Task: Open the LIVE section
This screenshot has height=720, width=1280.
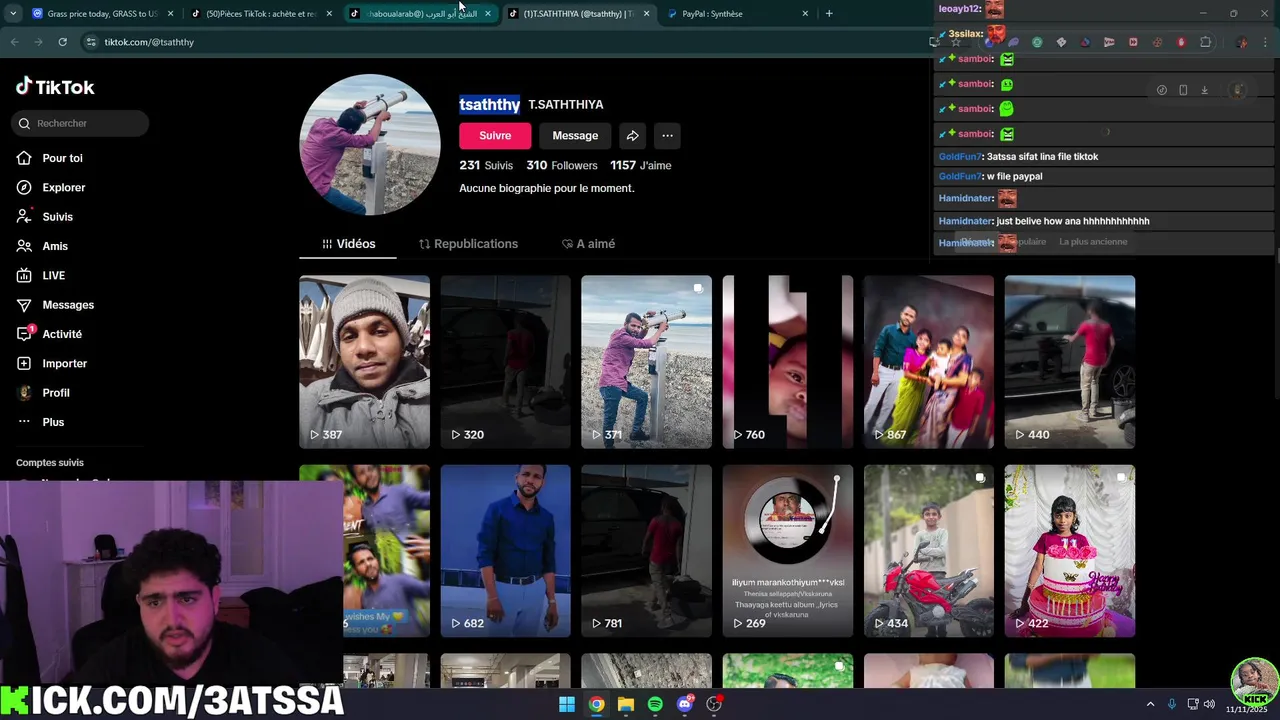Action: (x=53, y=275)
